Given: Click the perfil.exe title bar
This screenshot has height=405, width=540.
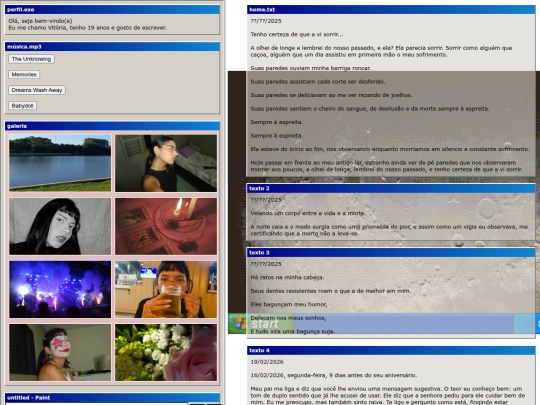Looking at the screenshot, I should click(112, 10).
